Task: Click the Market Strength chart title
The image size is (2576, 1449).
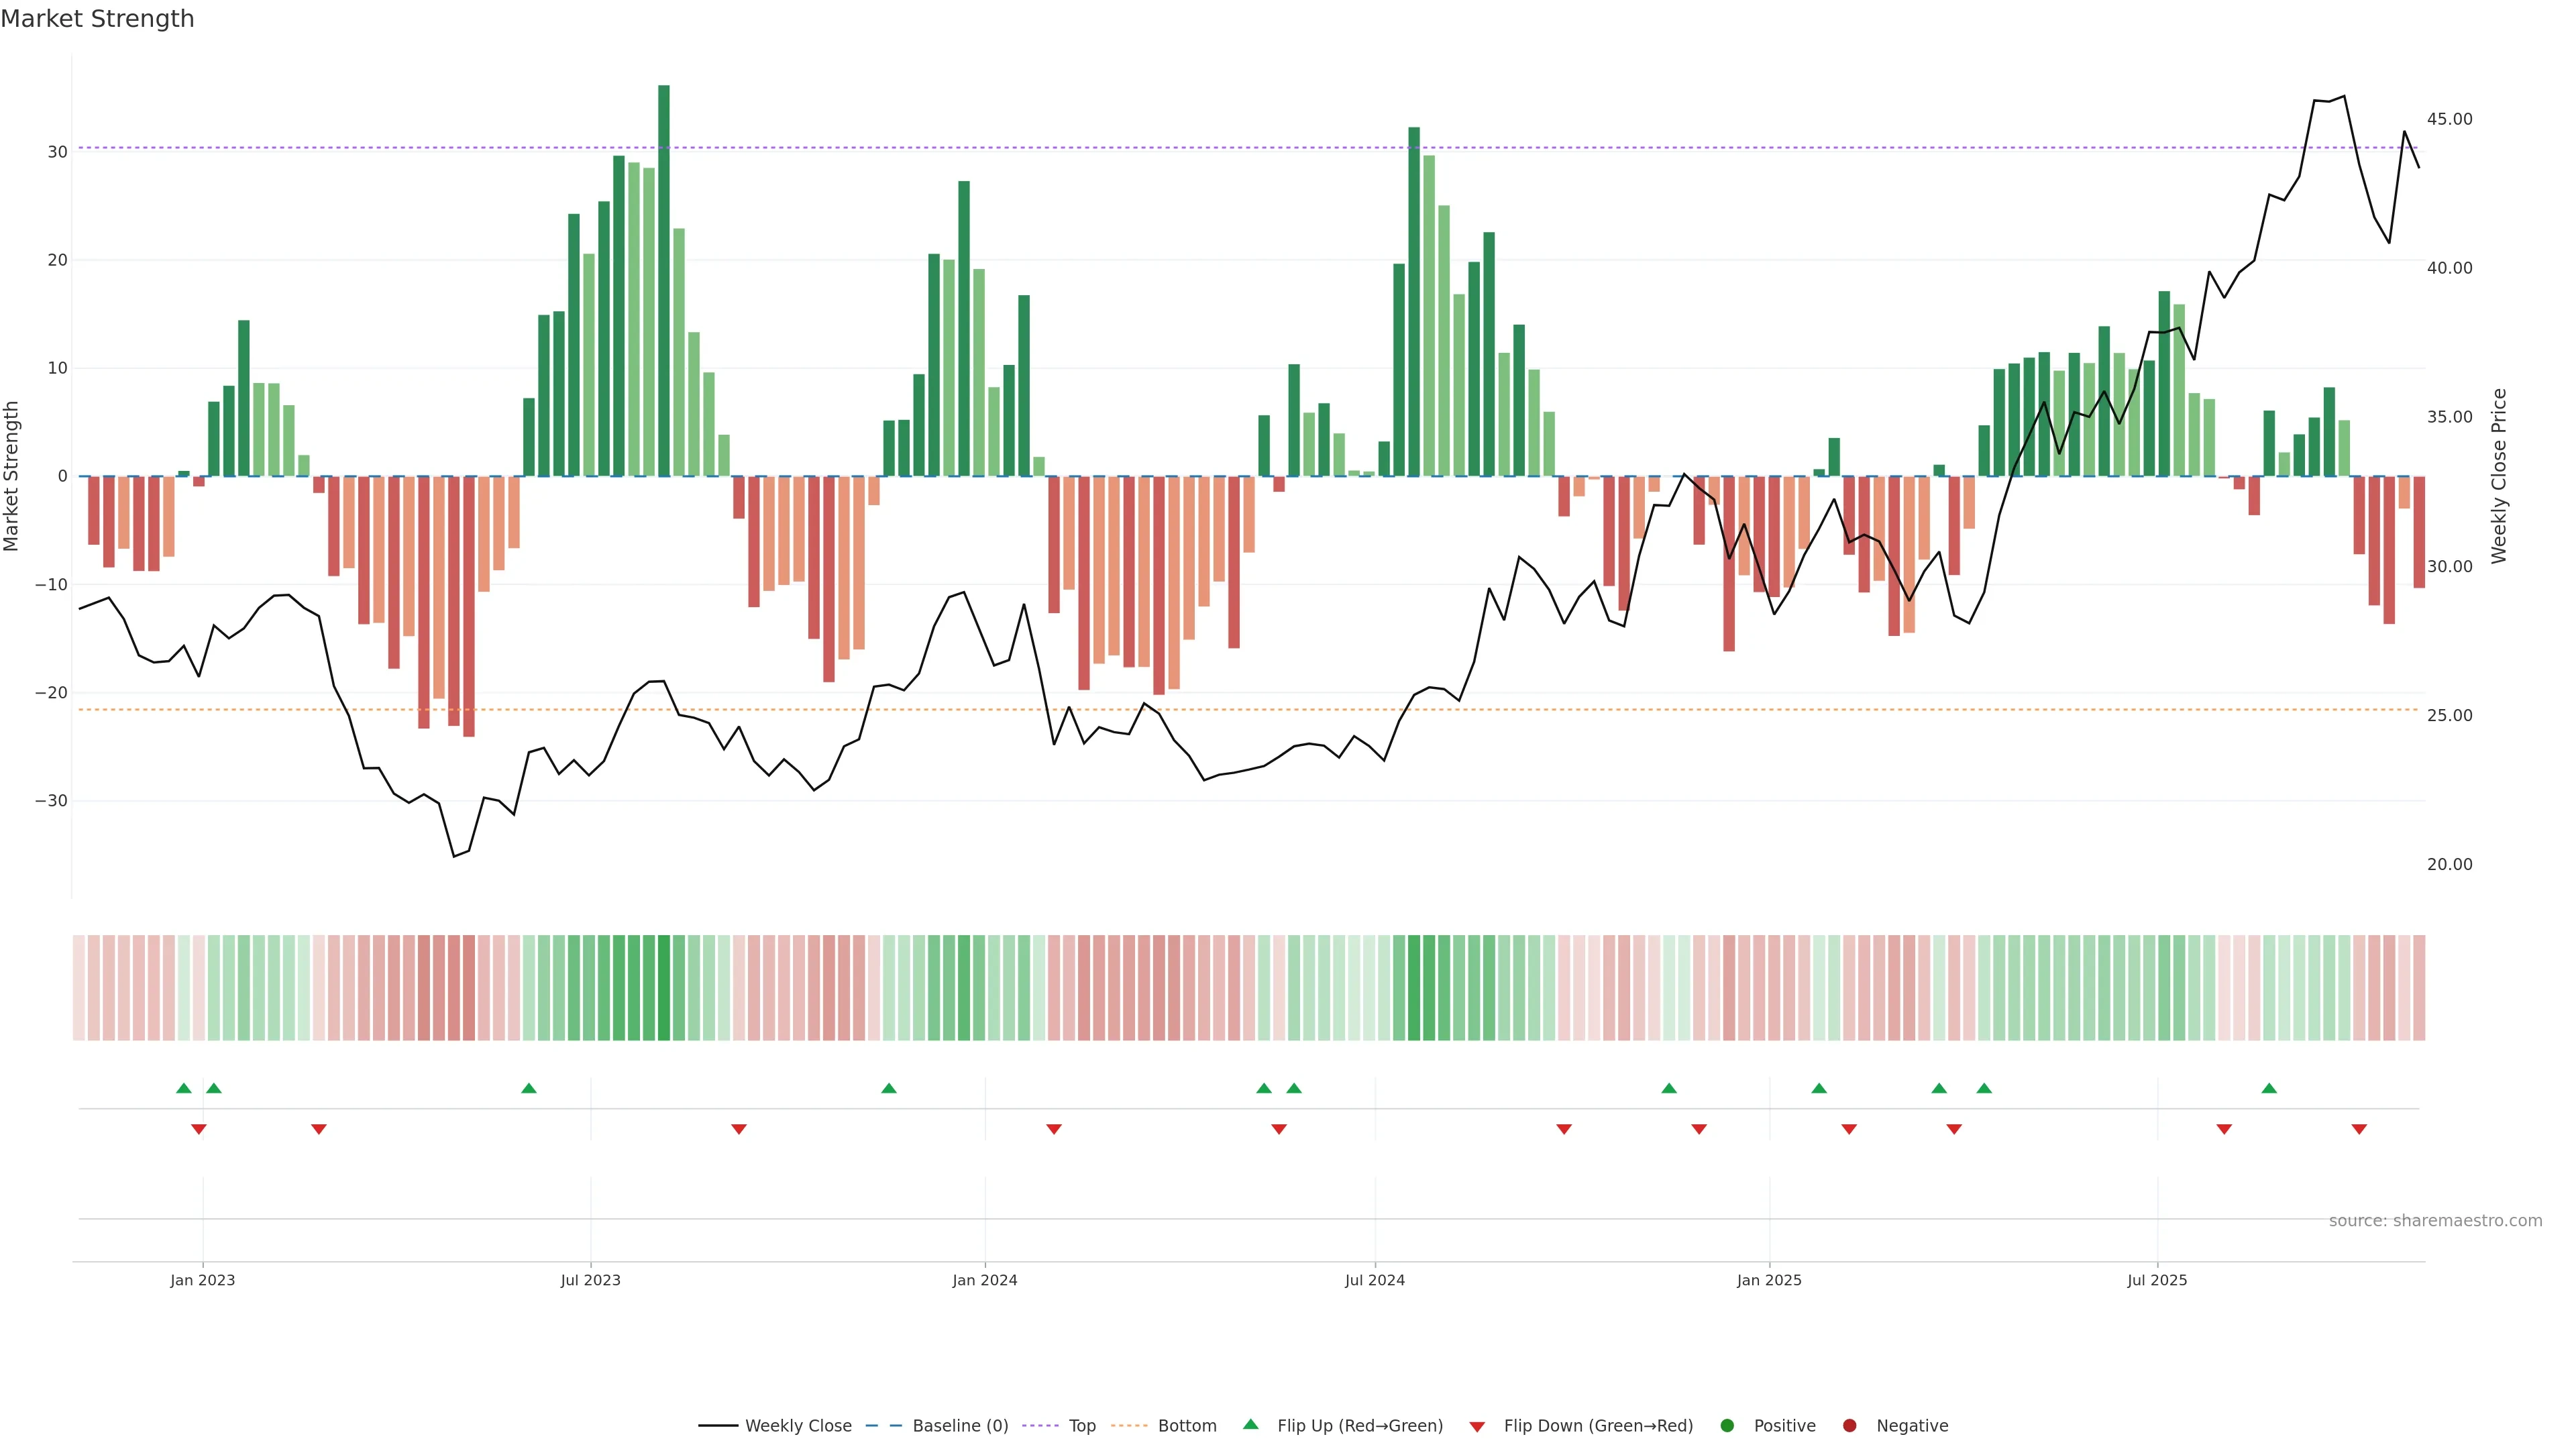Action: [97, 19]
